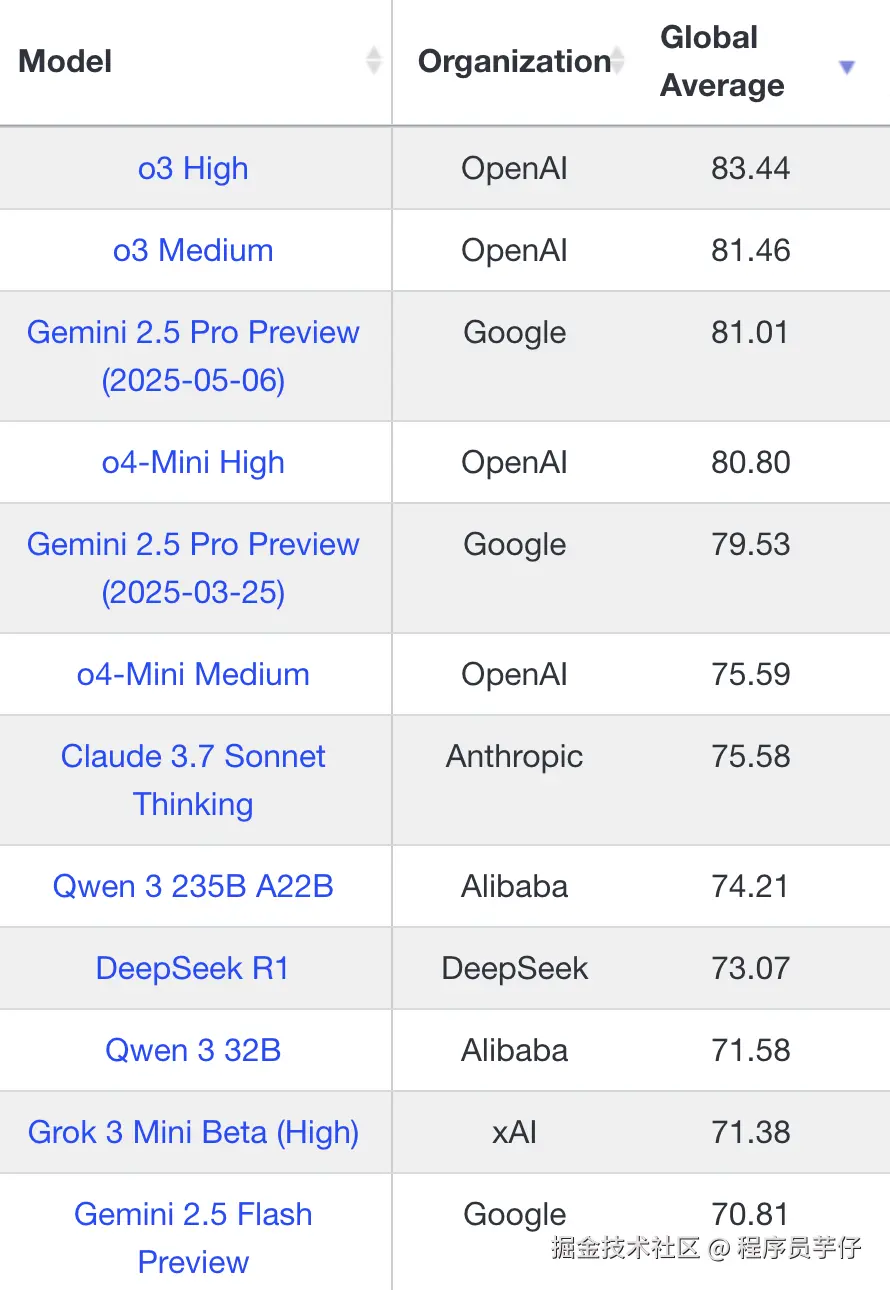Open Gemini 2.5 Pro Preview (2025-05-06) link
This screenshot has height=1290, width=890.
click(193, 356)
